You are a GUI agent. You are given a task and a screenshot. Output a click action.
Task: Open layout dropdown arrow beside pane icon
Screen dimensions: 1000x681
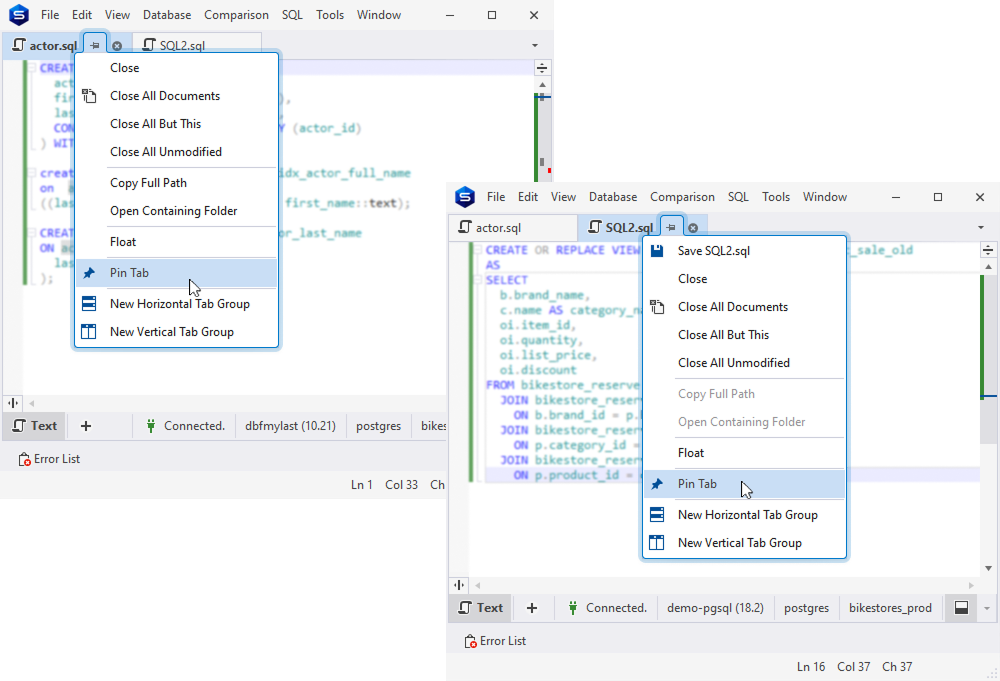(x=987, y=608)
